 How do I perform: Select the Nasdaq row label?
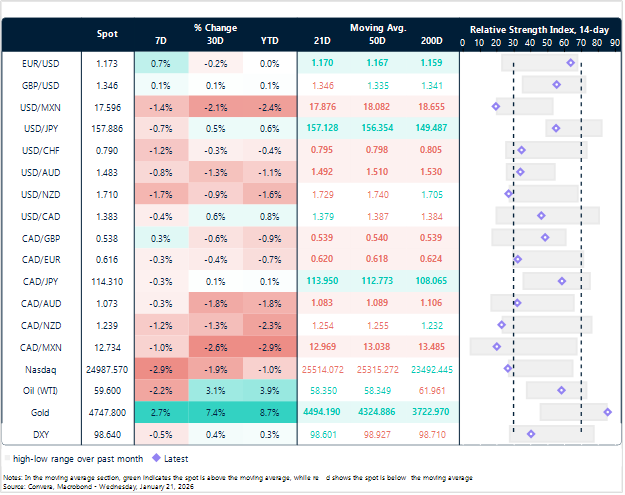(x=39, y=368)
